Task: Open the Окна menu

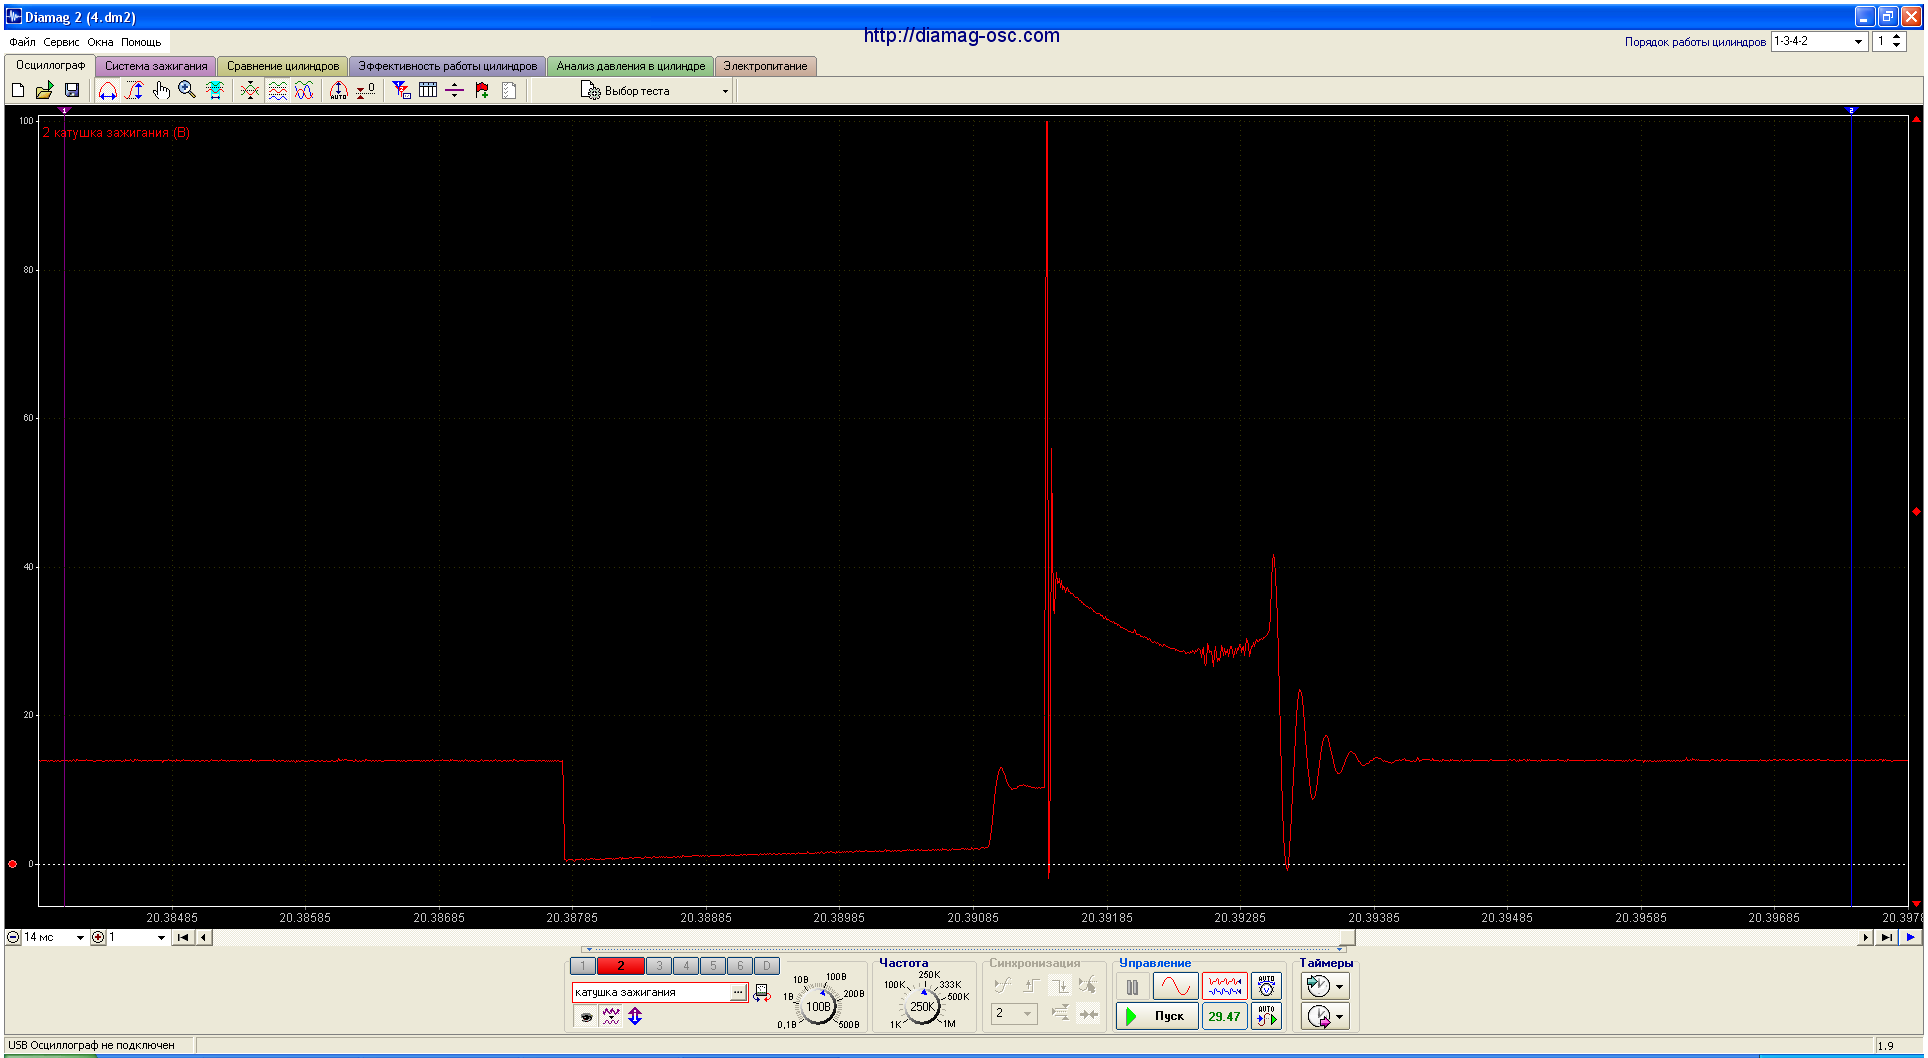Action: click(100, 42)
